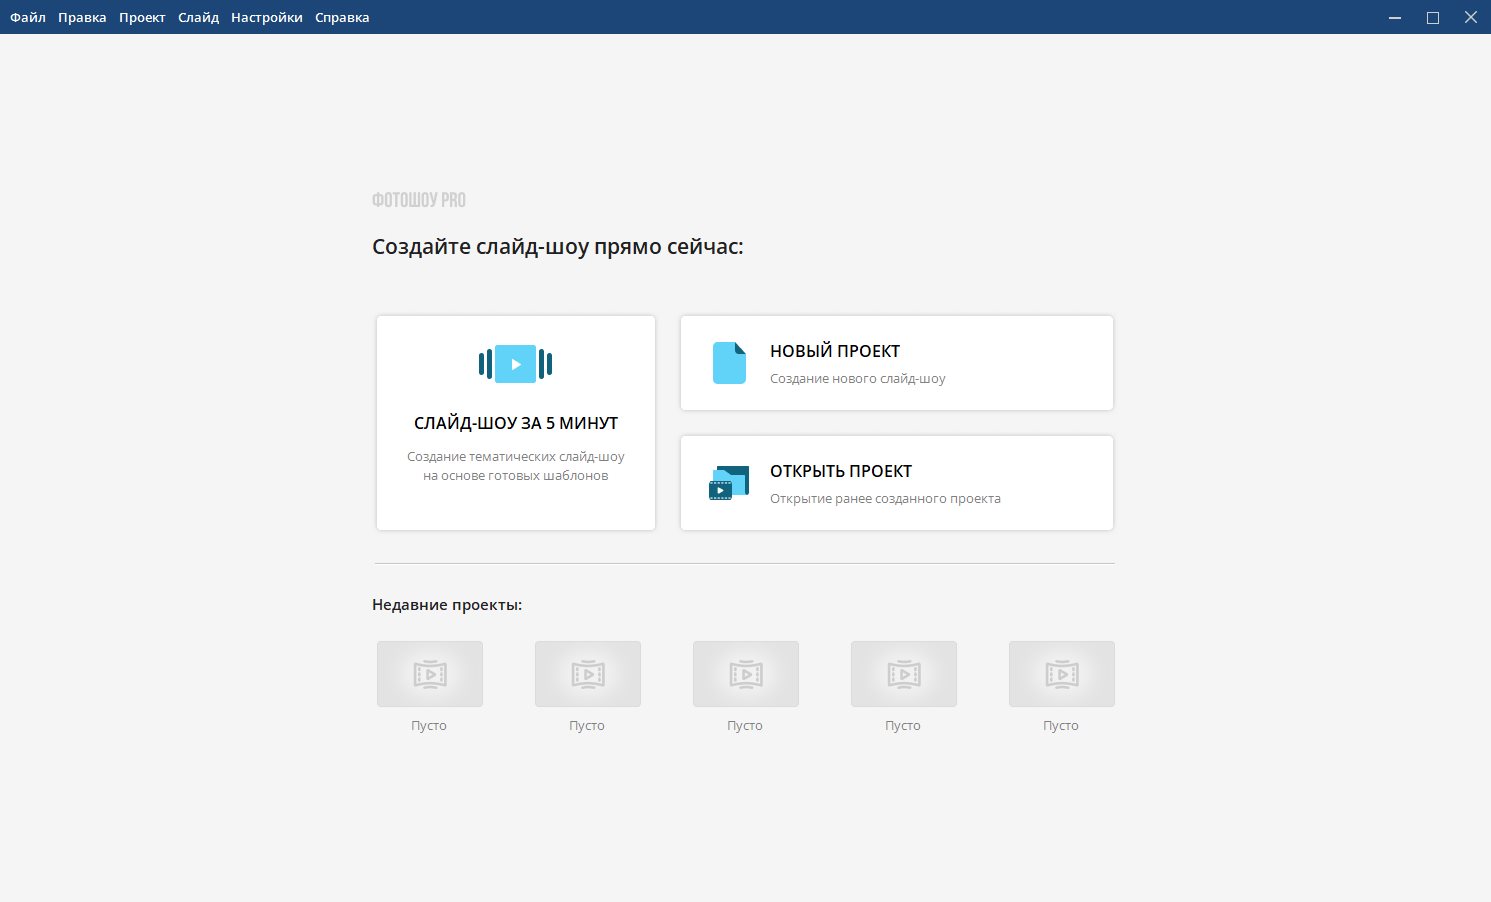The height and width of the screenshot is (902, 1491).
Task: Open the Слайд menu
Action: coord(198,17)
